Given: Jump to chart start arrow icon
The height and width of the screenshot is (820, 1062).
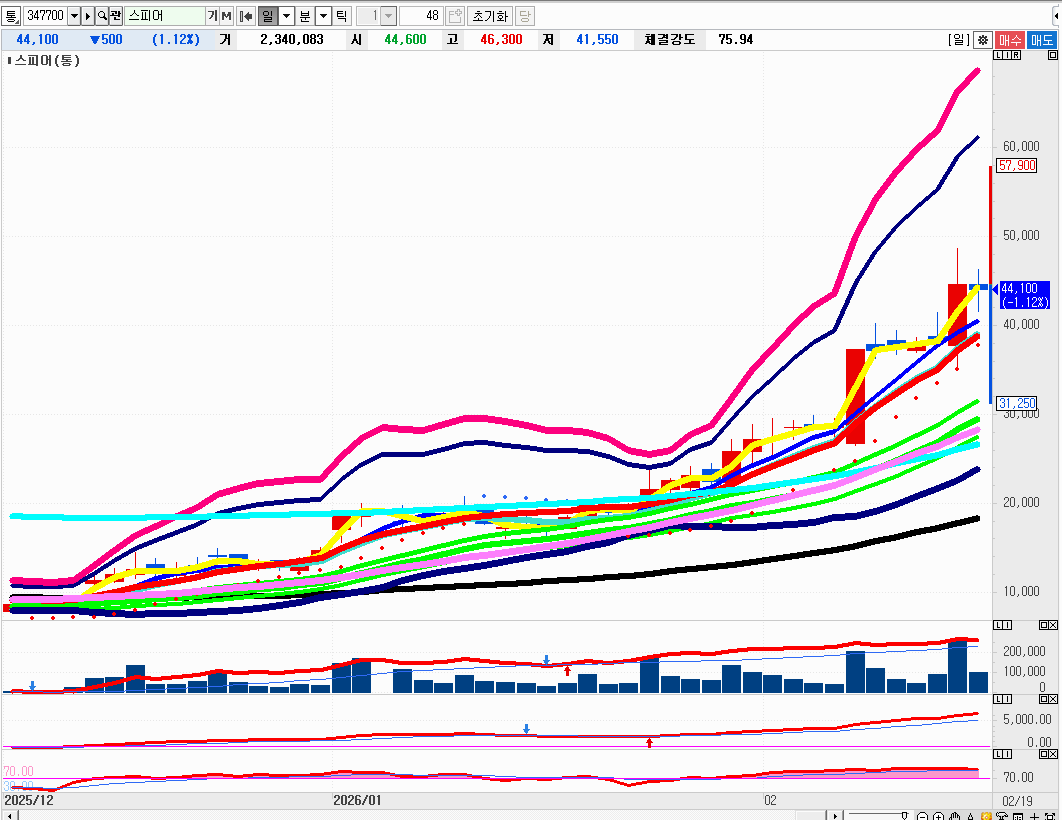Looking at the screenshot, I should (245, 16).
